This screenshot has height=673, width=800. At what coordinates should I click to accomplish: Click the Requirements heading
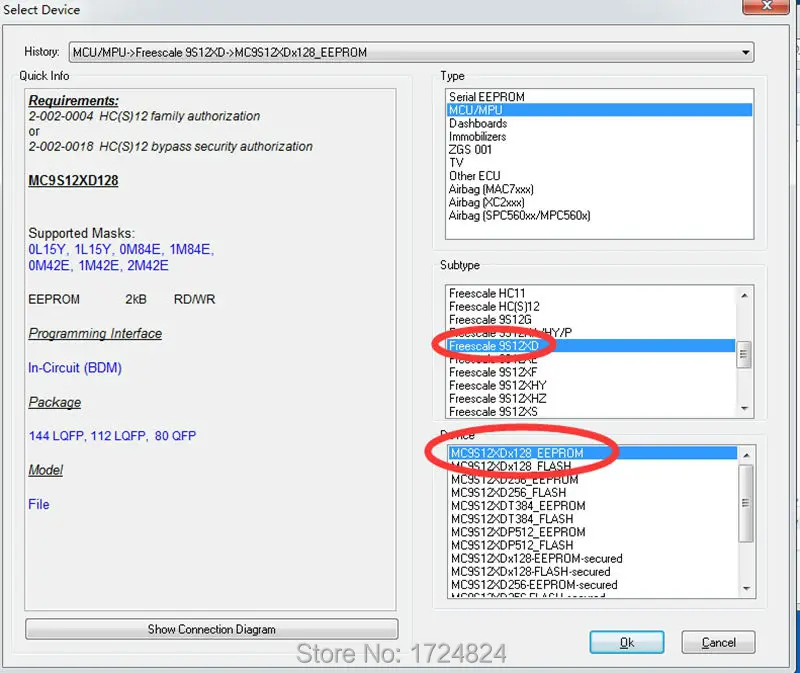click(73, 101)
